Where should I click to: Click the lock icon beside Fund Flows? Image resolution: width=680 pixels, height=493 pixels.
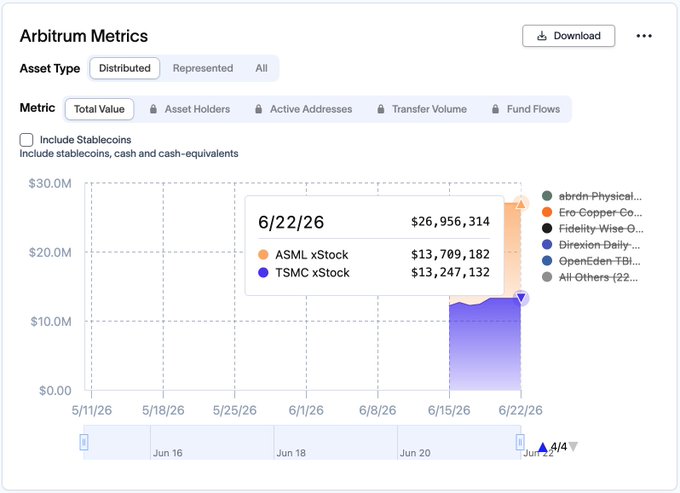495,109
